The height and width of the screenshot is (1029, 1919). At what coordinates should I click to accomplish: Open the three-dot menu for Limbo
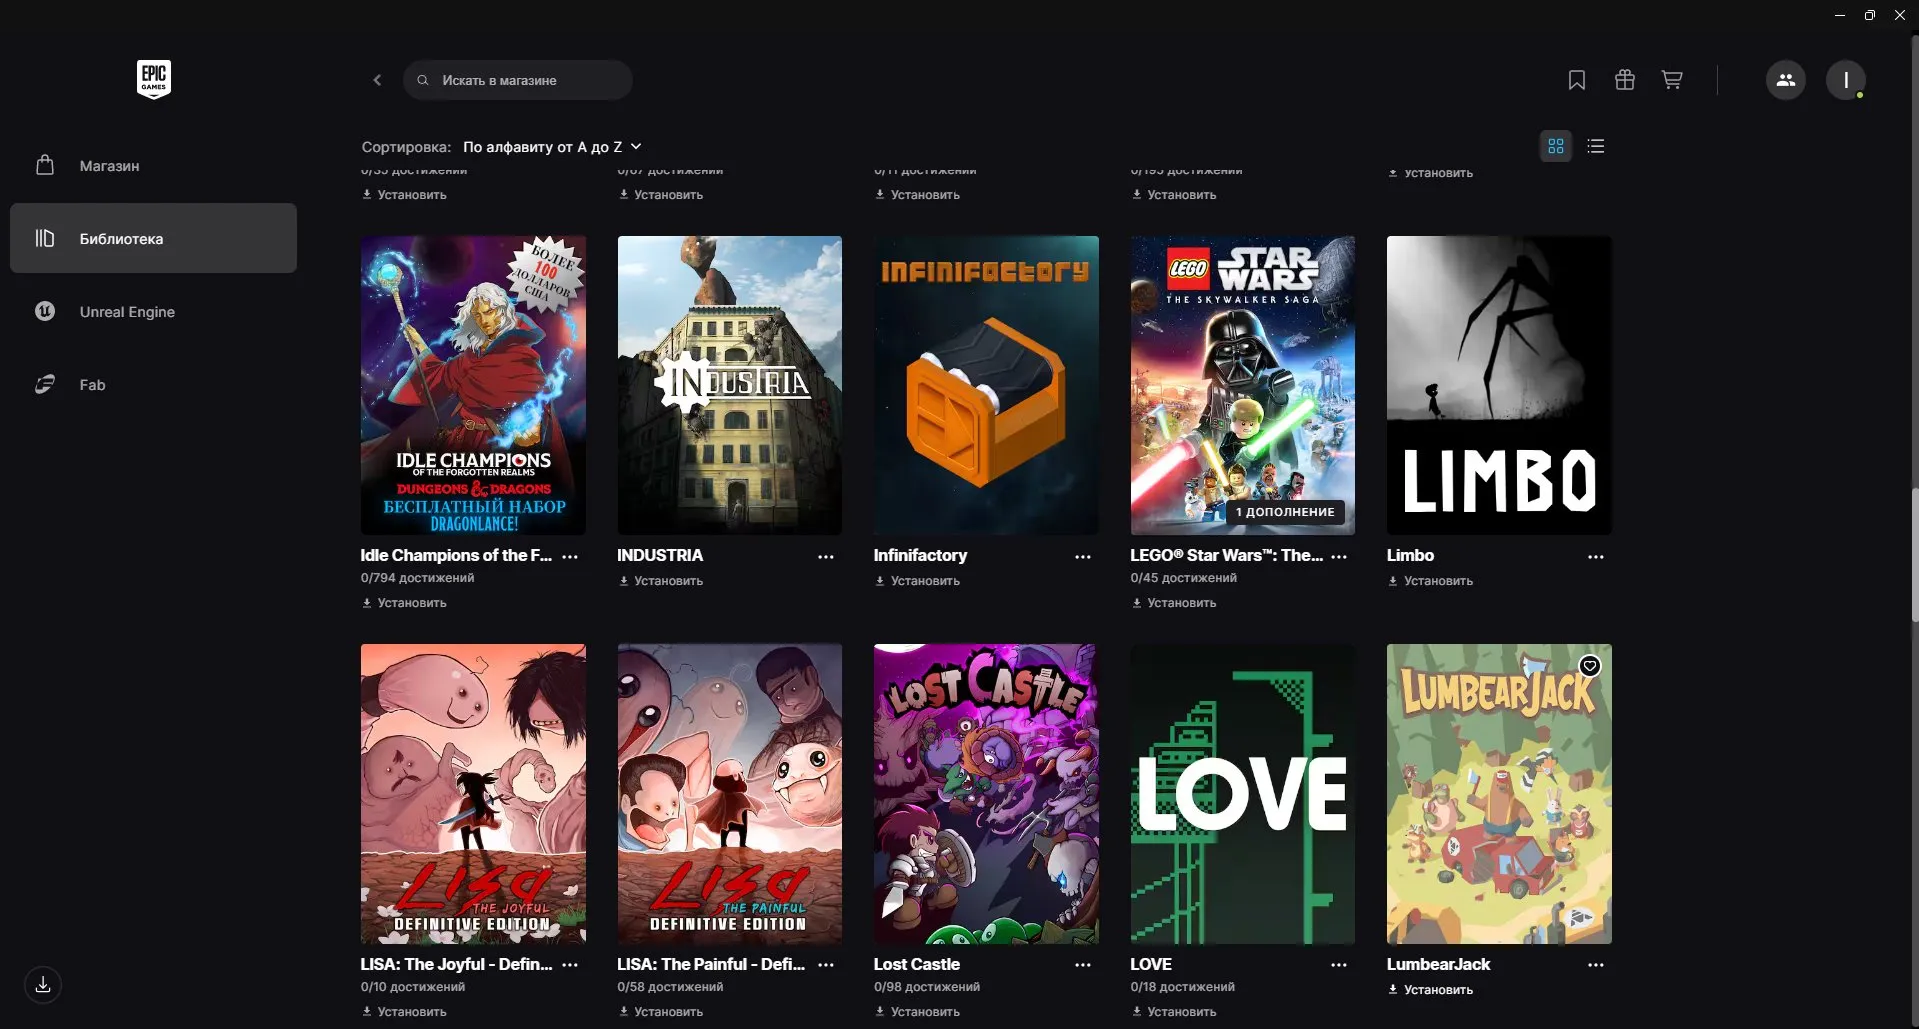coord(1596,557)
